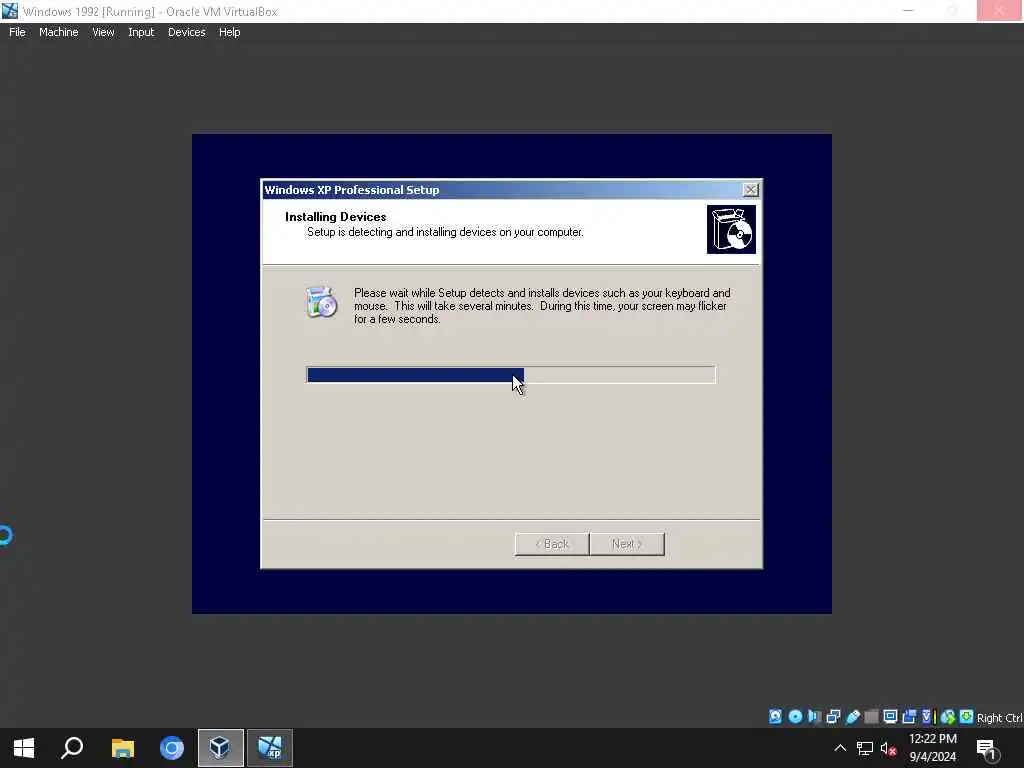
Task: Click the VirtualBox window title bar icon
Action: point(10,11)
